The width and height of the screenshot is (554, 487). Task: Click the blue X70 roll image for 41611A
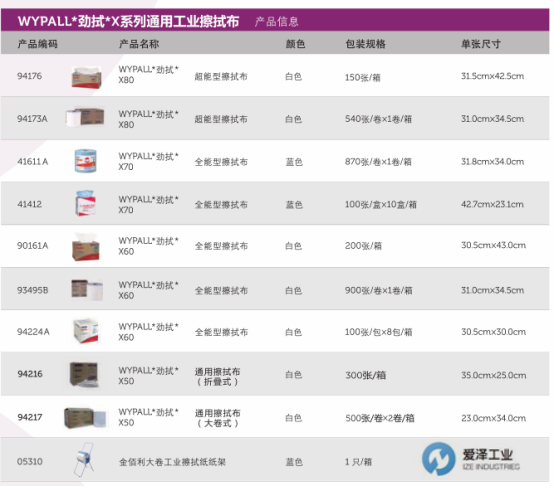[x=85, y=160]
